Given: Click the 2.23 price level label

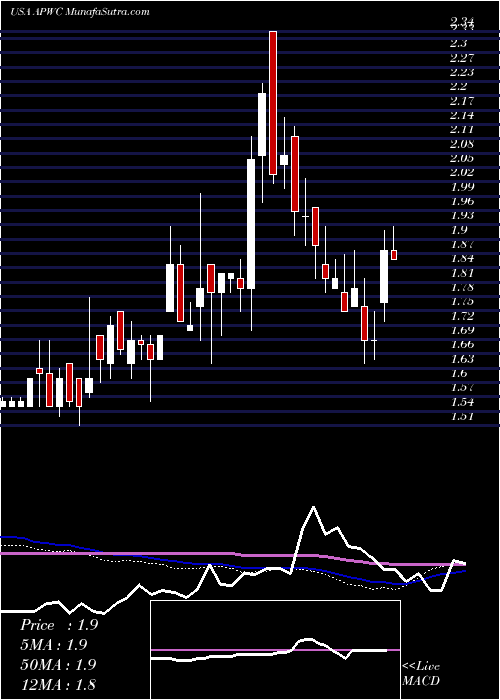Looking at the screenshot, I should 462,72.
